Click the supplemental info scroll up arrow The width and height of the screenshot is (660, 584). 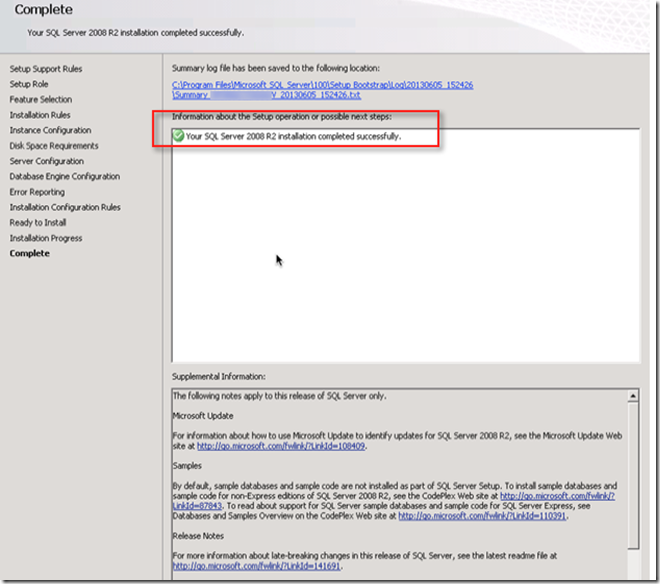click(633, 396)
